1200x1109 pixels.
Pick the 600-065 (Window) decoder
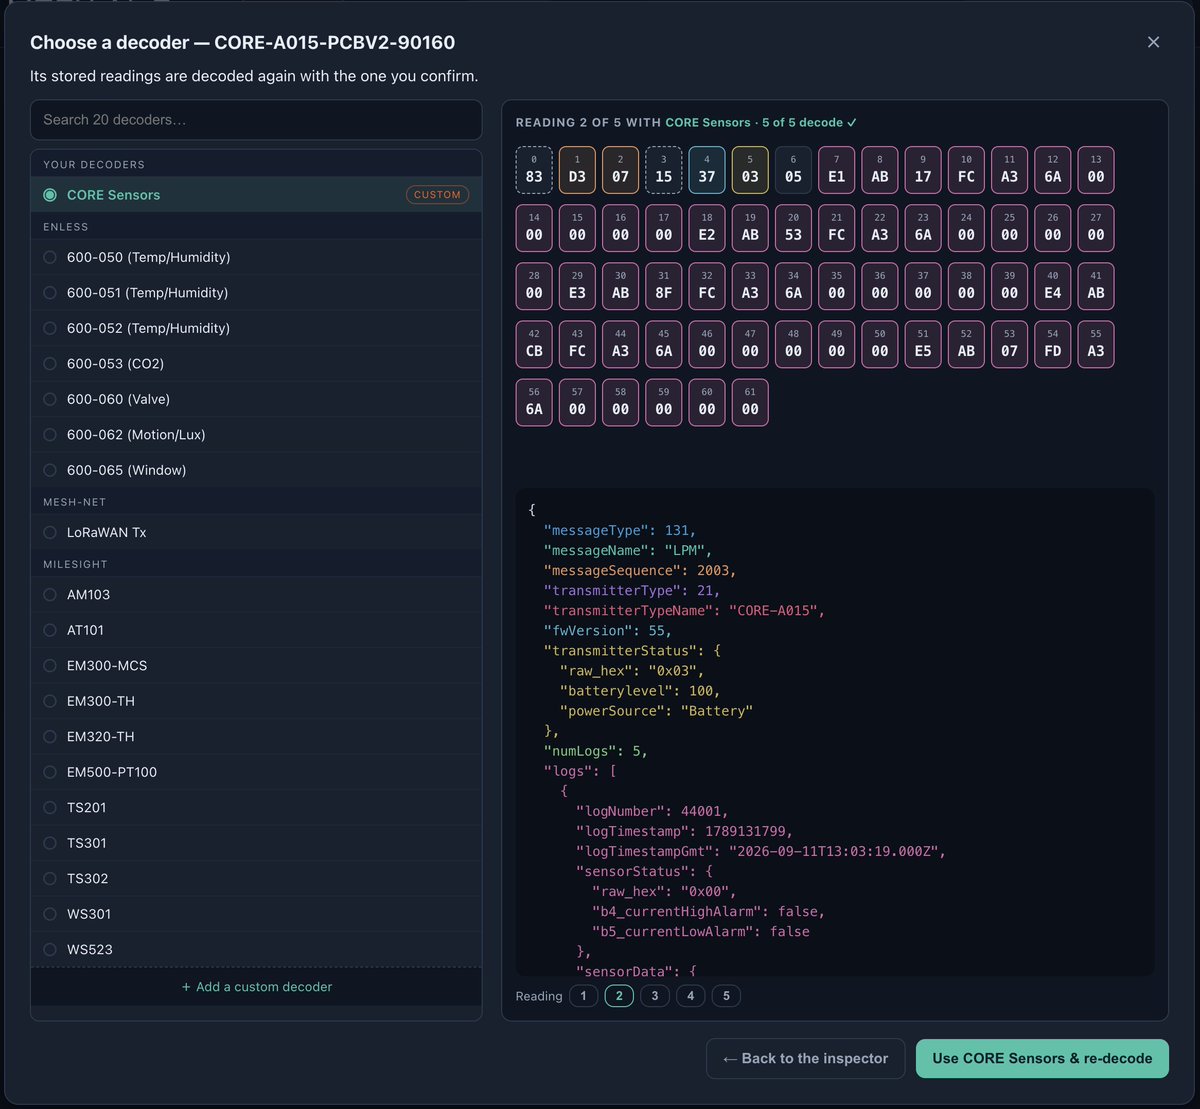(256, 470)
